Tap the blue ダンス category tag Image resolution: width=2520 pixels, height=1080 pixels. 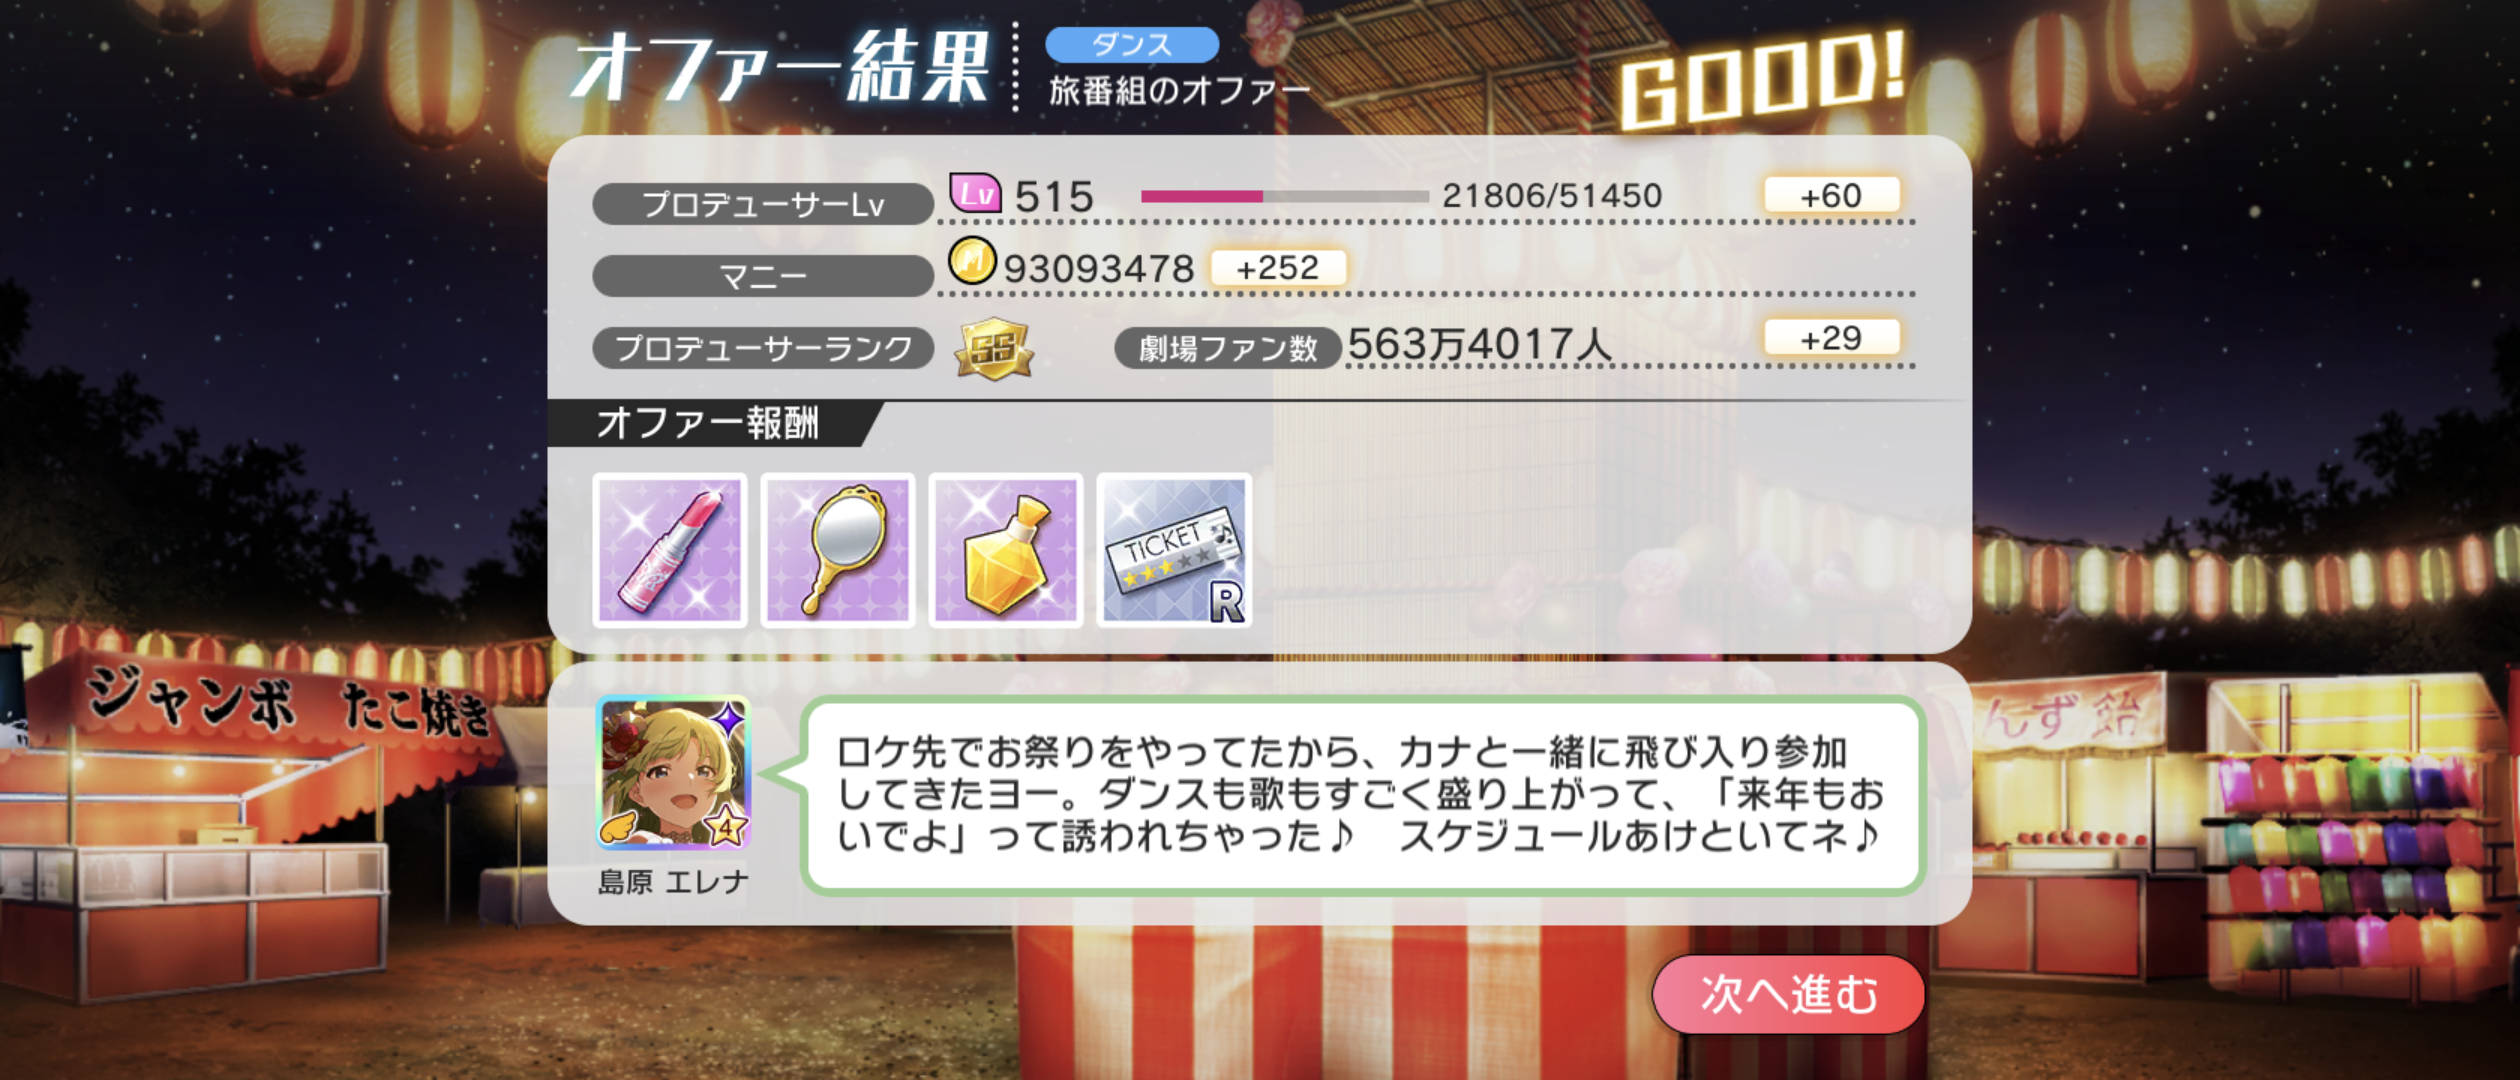pyautogui.click(x=1132, y=45)
